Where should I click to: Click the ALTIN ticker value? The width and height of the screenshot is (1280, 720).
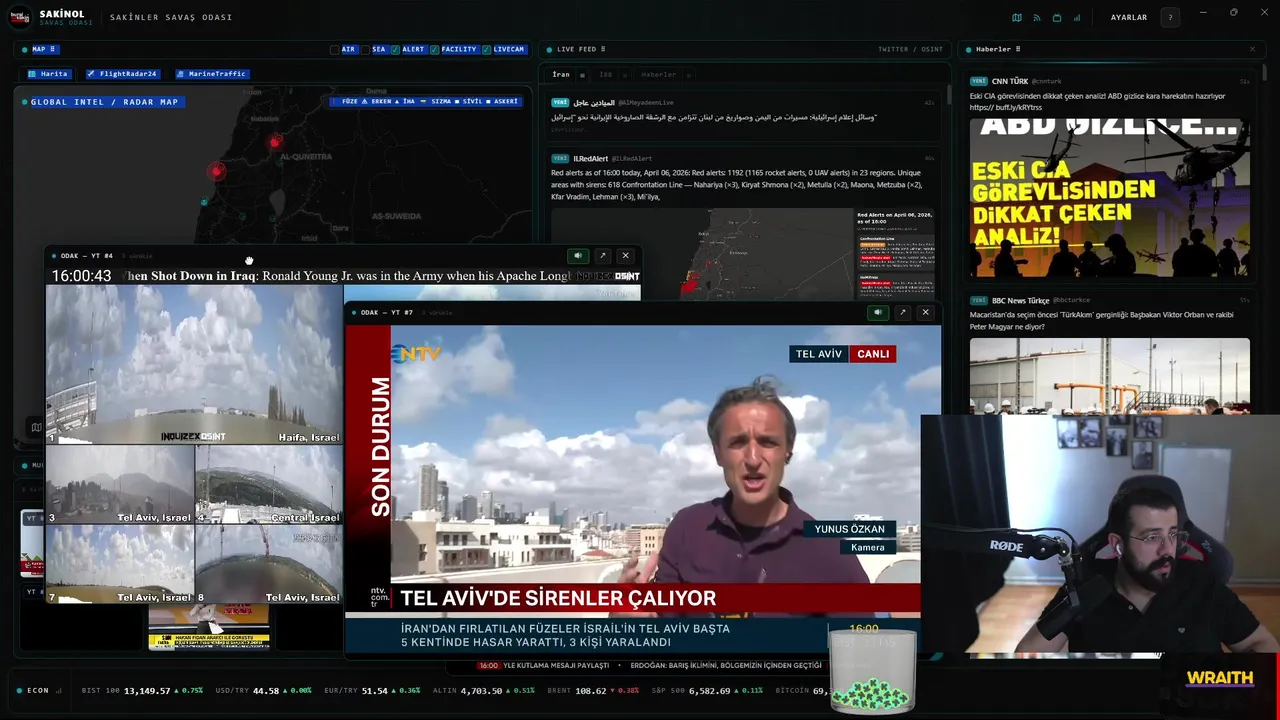coord(482,691)
